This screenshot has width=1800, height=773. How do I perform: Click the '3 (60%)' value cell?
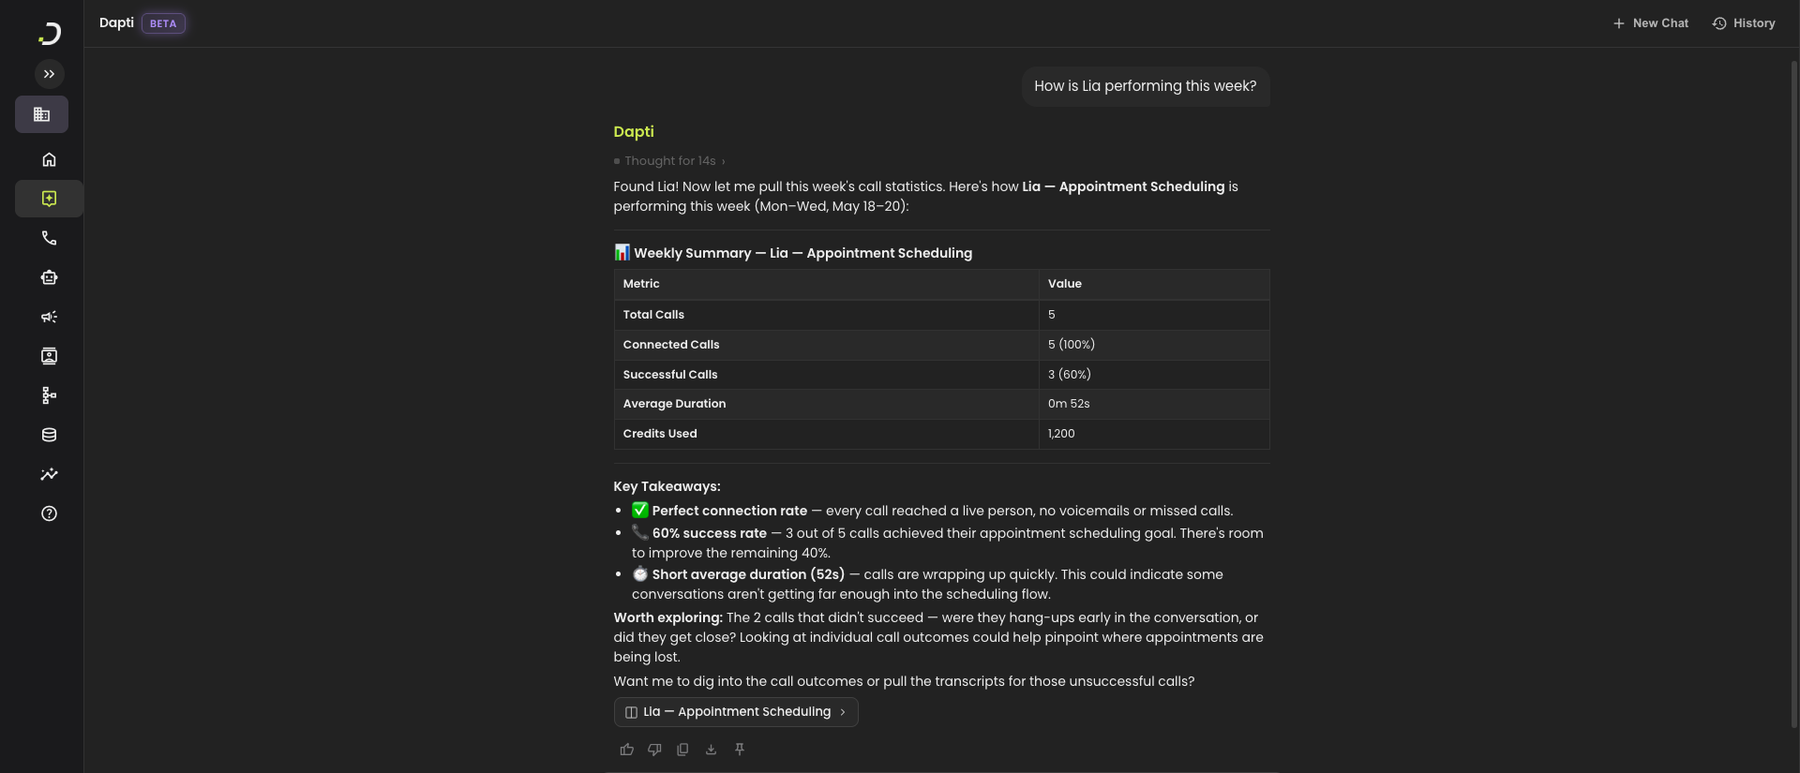(x=1154, y=375)
